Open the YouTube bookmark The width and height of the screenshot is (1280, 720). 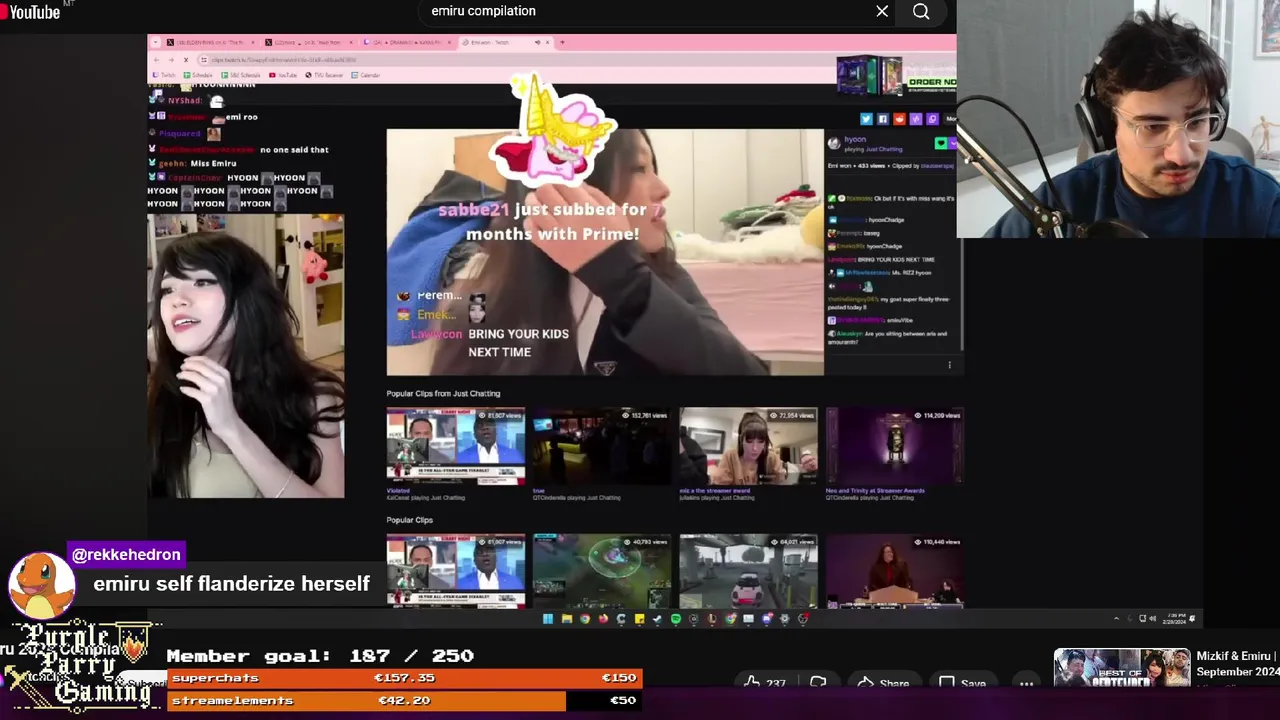coord(283,75)
